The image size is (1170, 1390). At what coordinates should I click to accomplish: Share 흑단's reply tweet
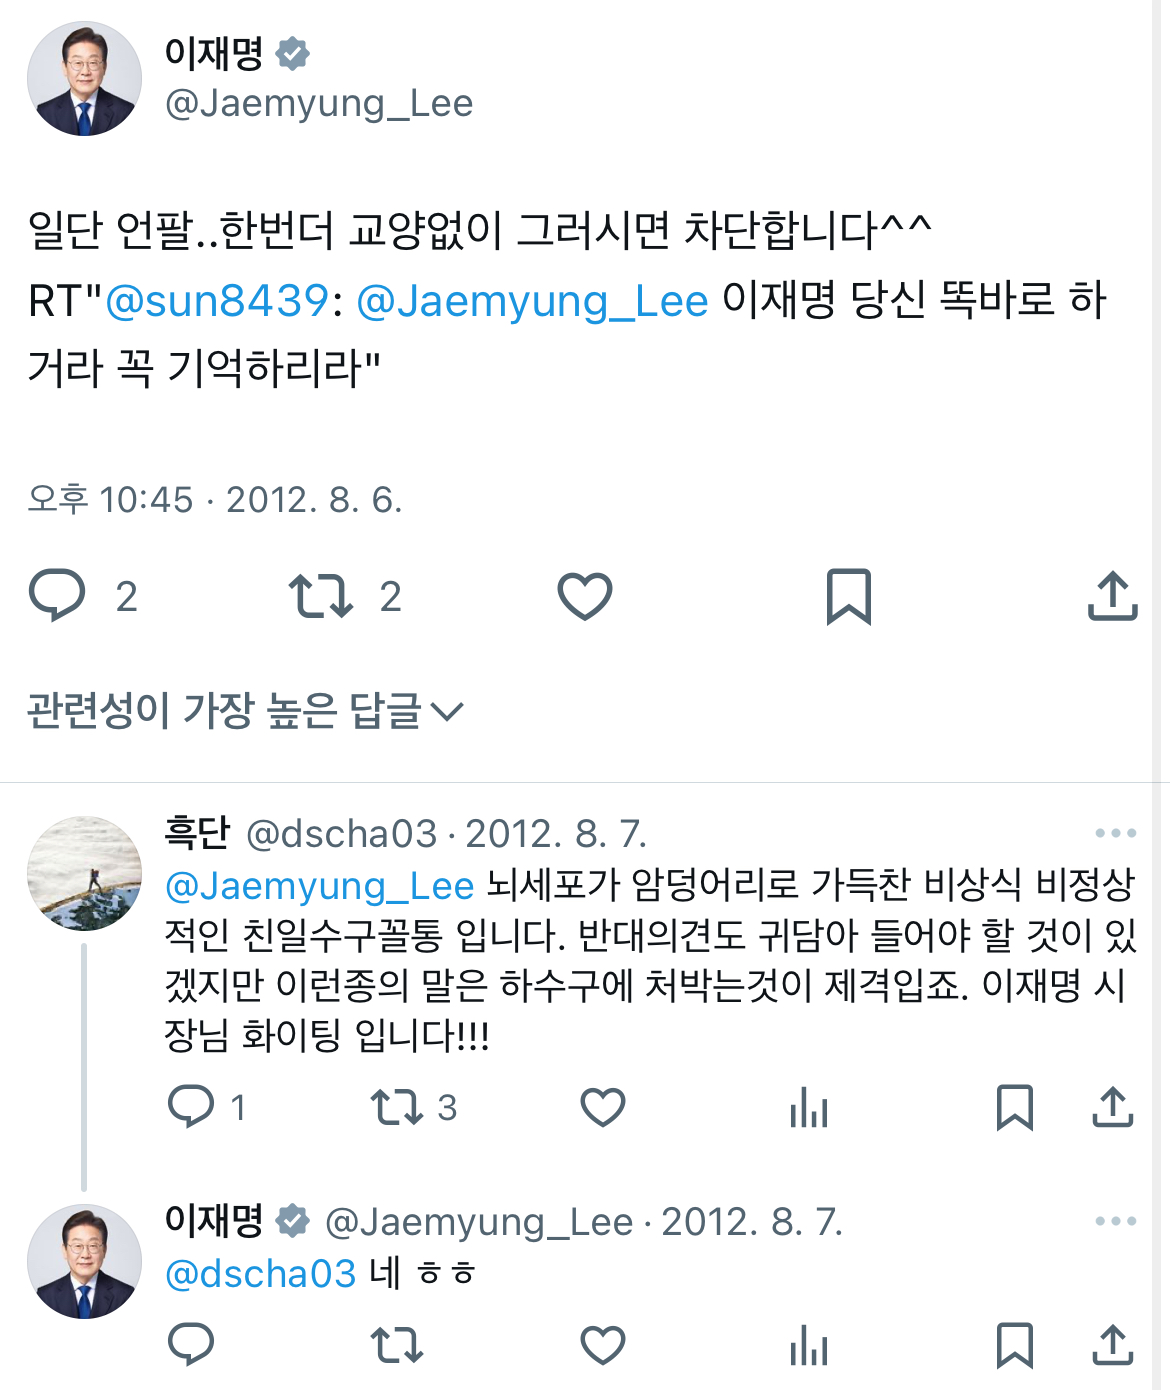(x=1113, y=1107)
